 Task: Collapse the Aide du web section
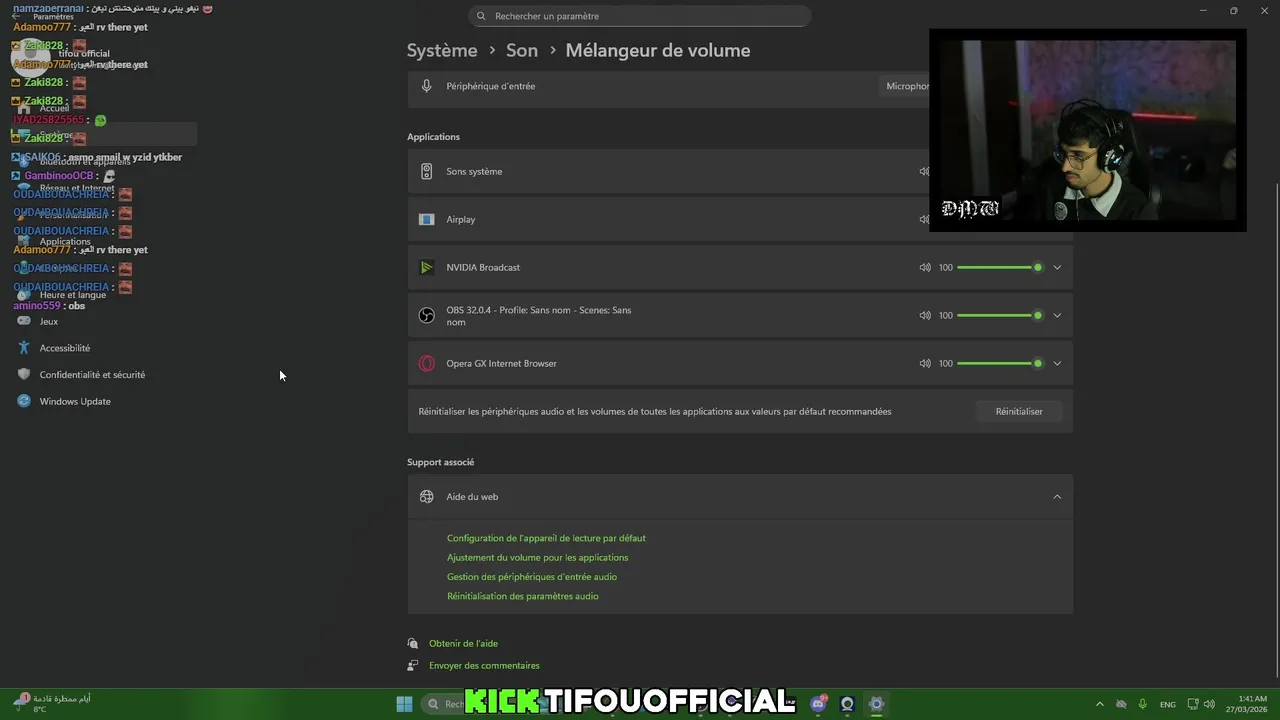(1057, 496)
